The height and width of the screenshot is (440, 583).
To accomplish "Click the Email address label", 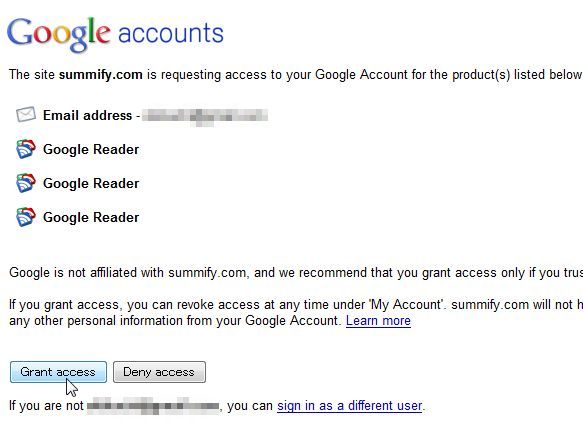I will point(87,115).
